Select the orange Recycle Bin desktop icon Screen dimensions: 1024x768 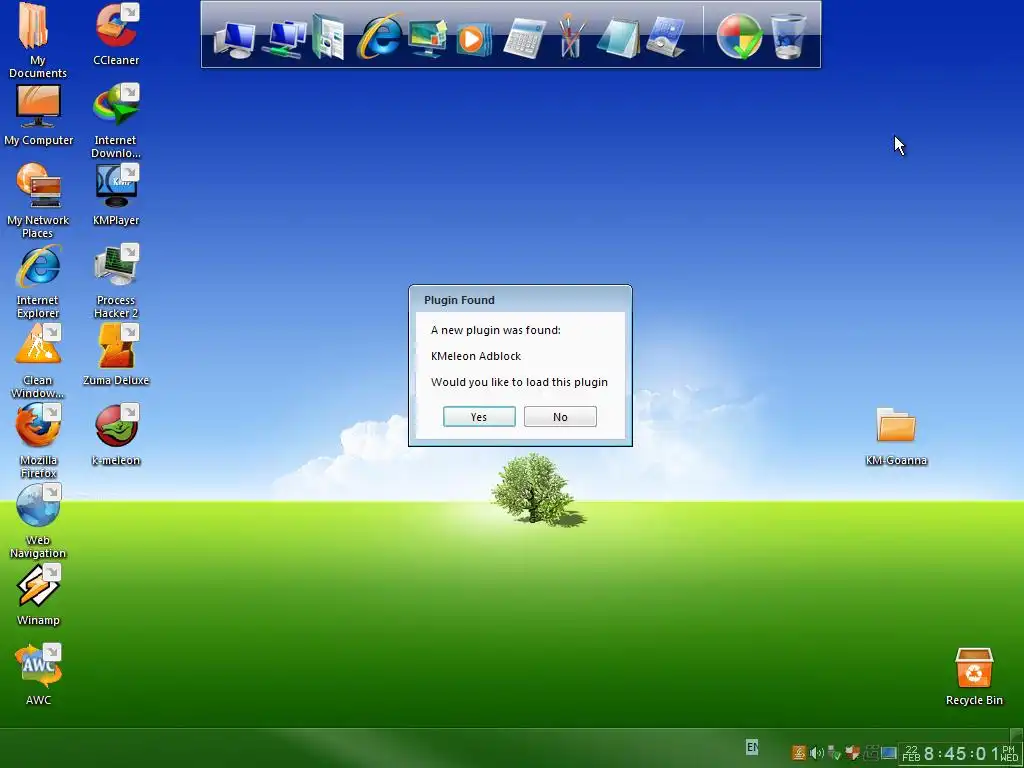coord(974,677)
